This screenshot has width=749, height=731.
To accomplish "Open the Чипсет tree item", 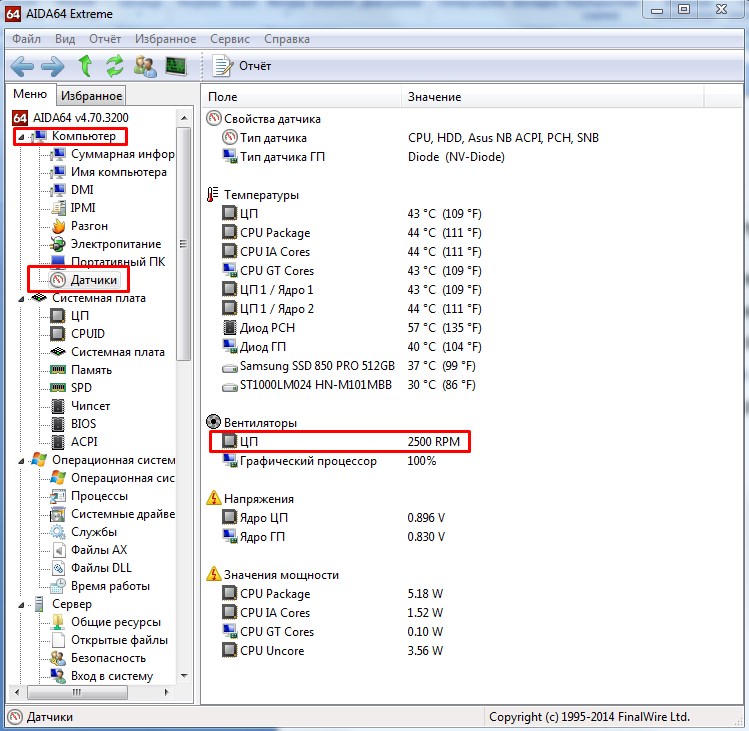I will click(x=80, y=406).
